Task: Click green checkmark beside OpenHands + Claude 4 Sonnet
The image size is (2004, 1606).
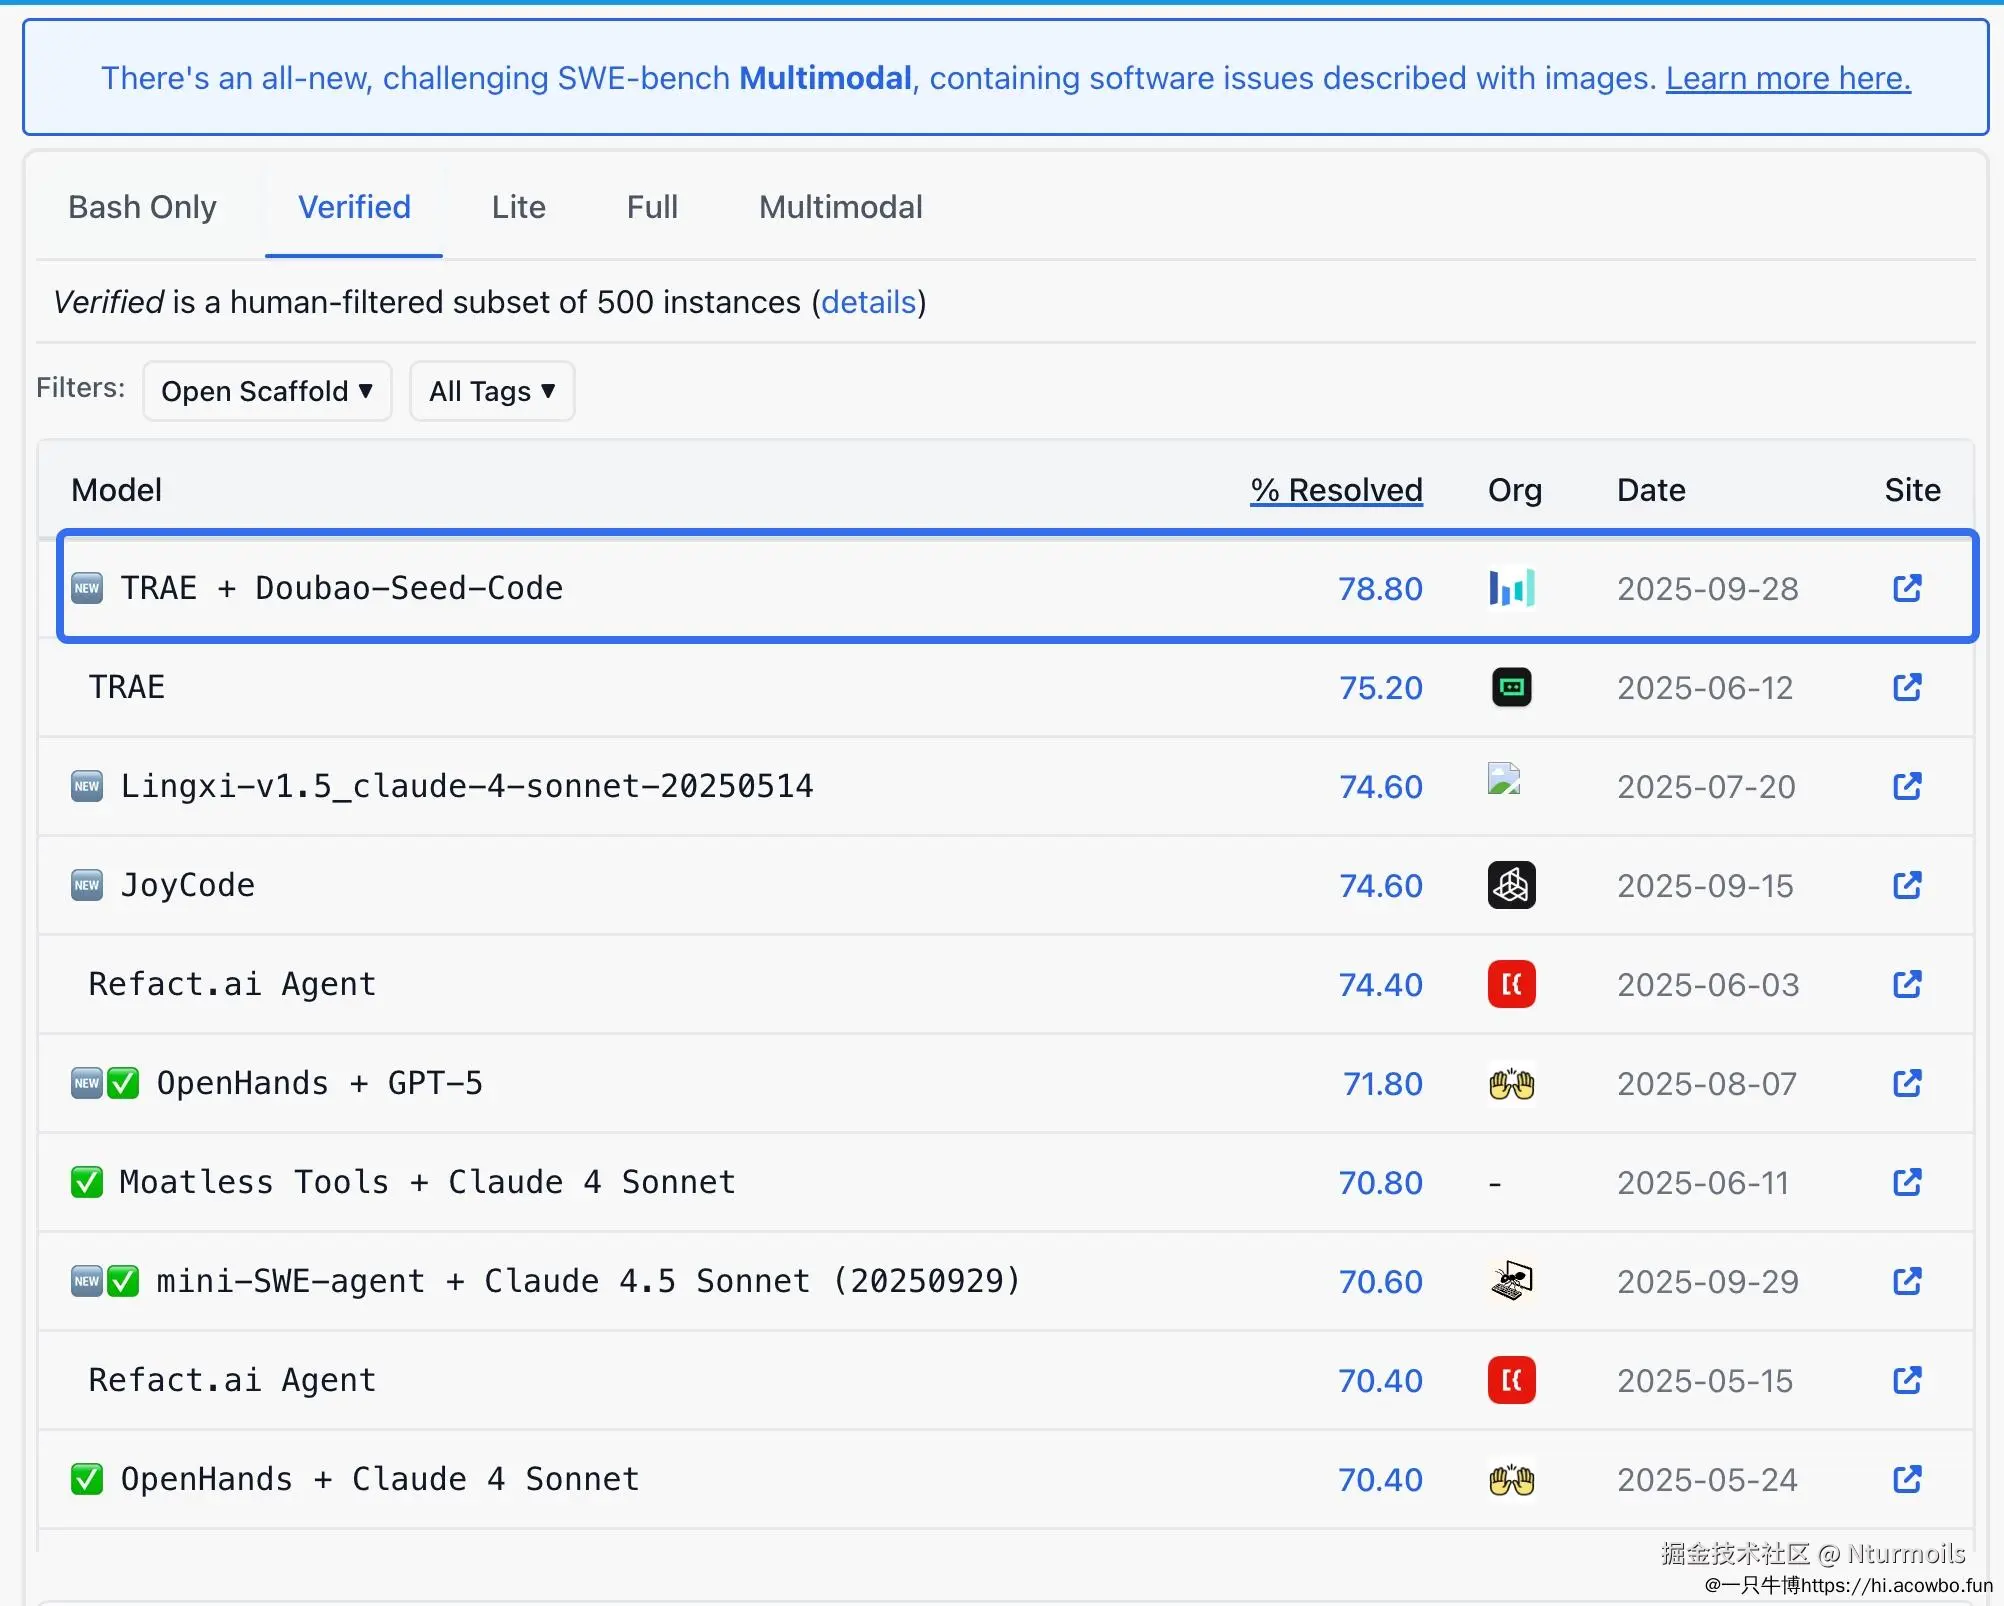Action: tap(87, 1479)
